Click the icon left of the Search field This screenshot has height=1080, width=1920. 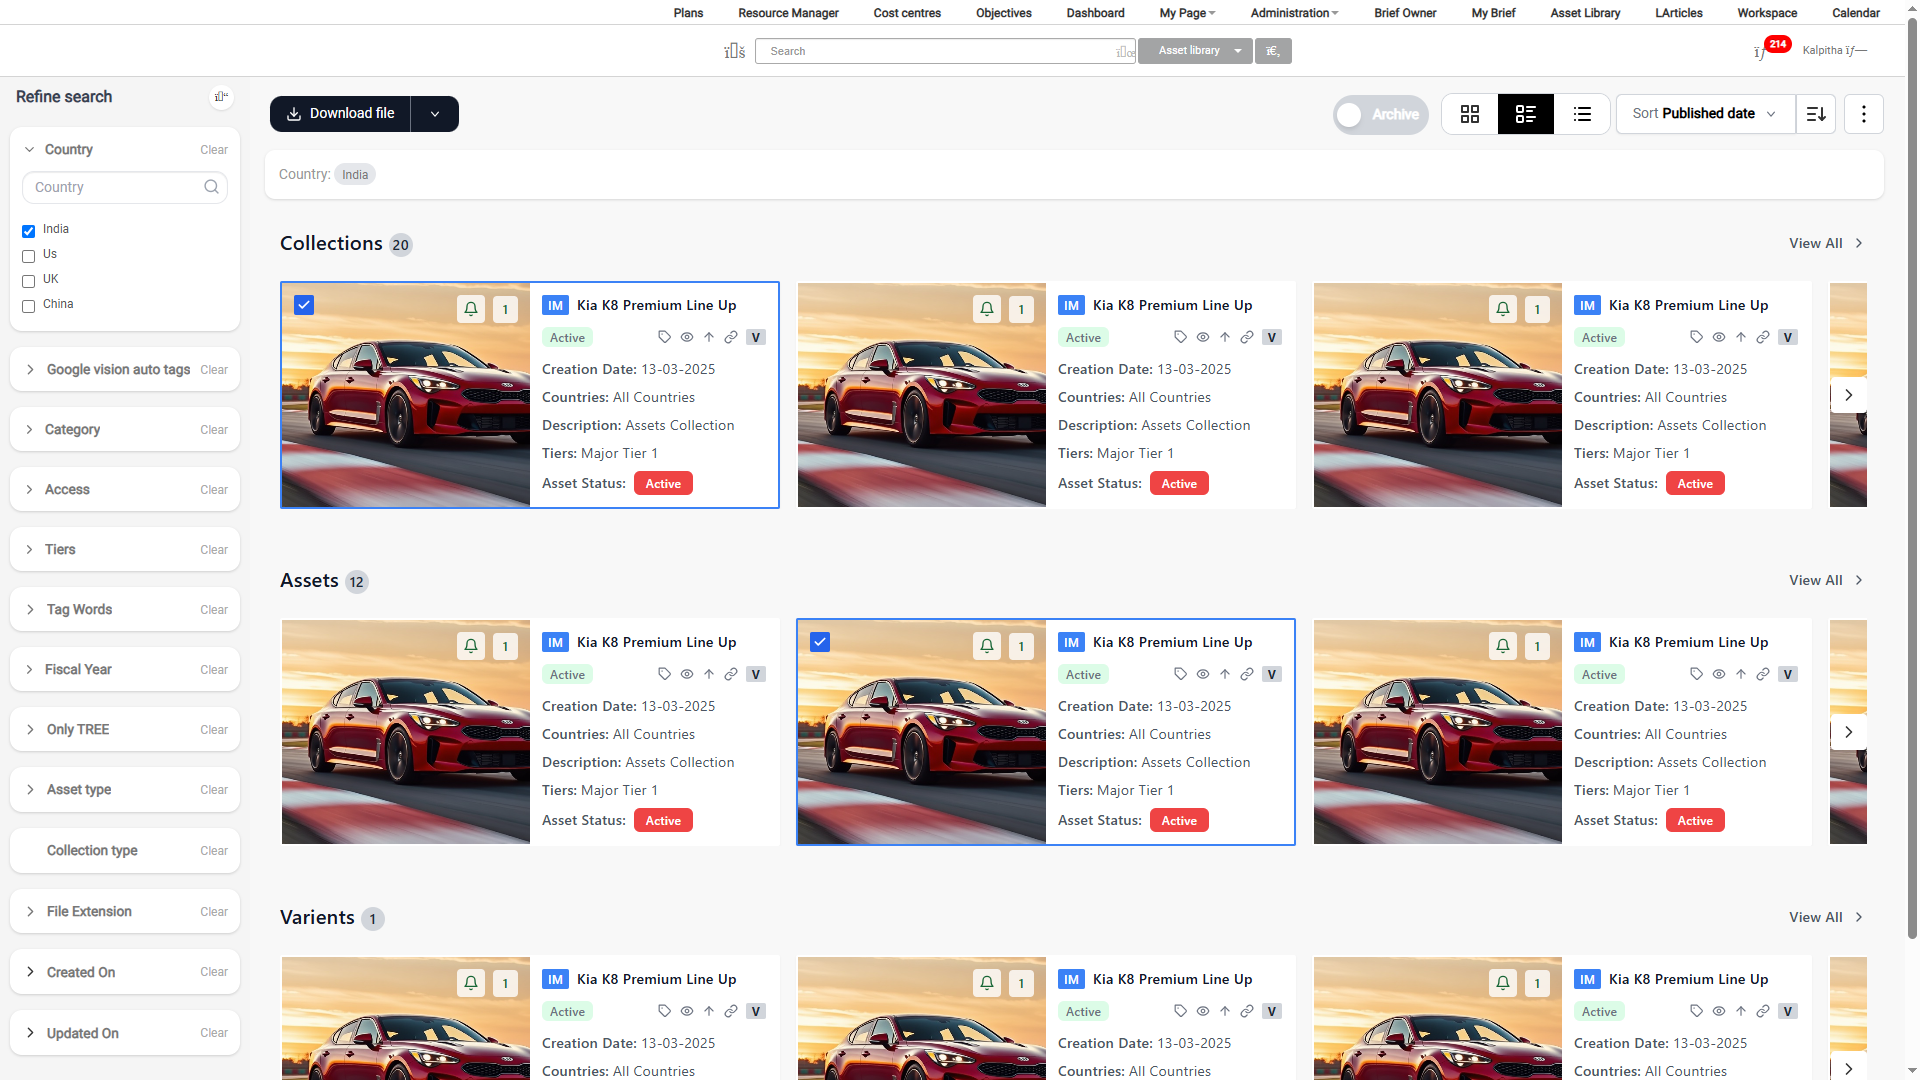click(735, 51)
